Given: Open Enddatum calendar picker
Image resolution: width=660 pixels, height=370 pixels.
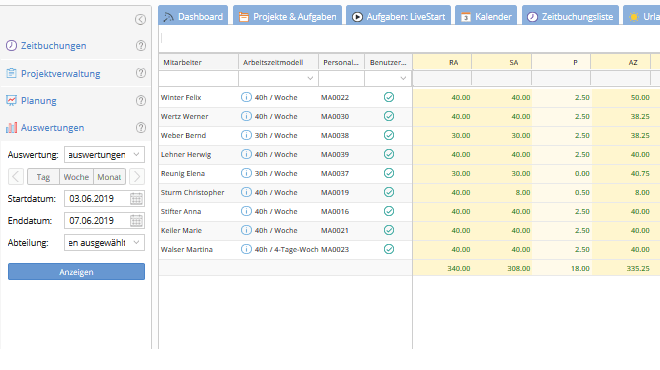Looking at the screenshot, I should (136, 221).
